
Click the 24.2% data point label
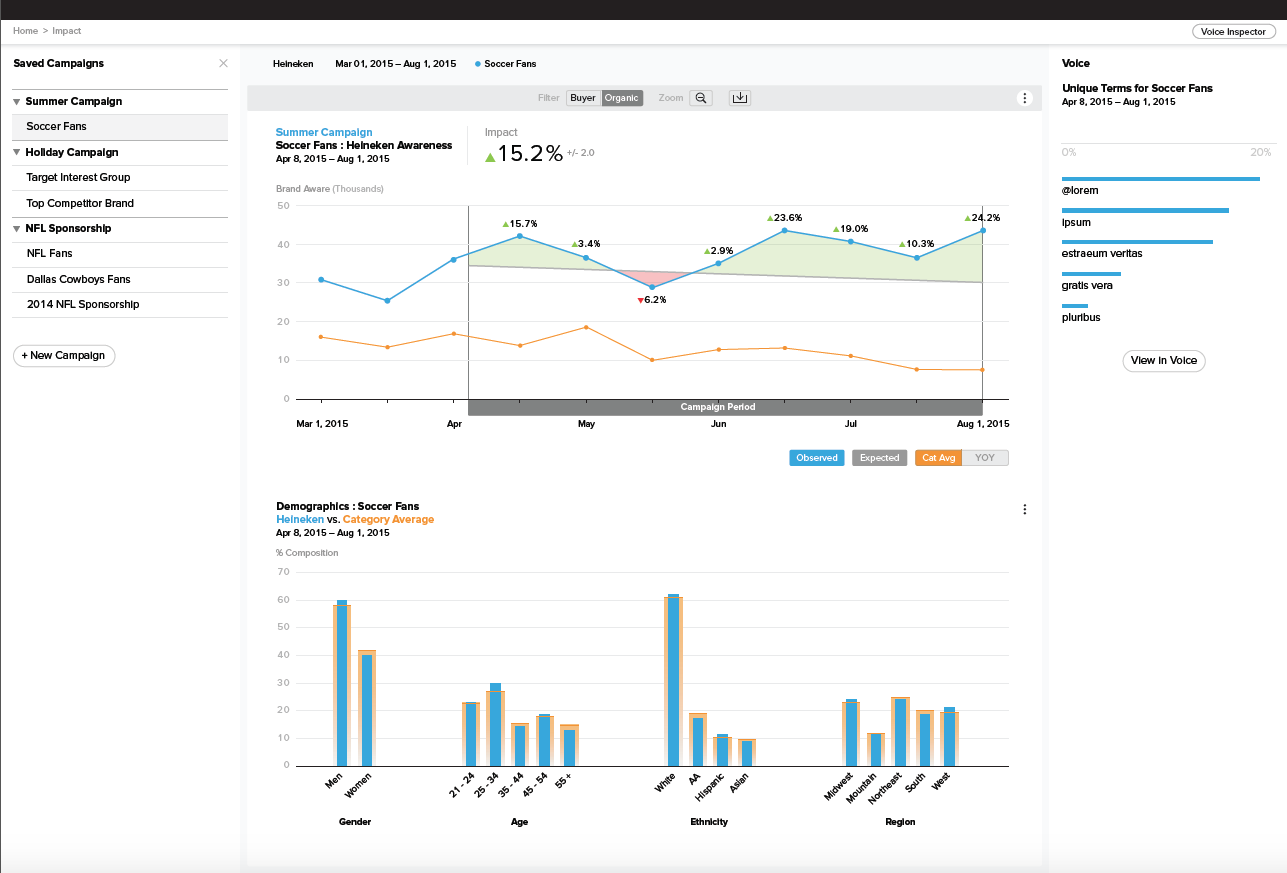982,218
